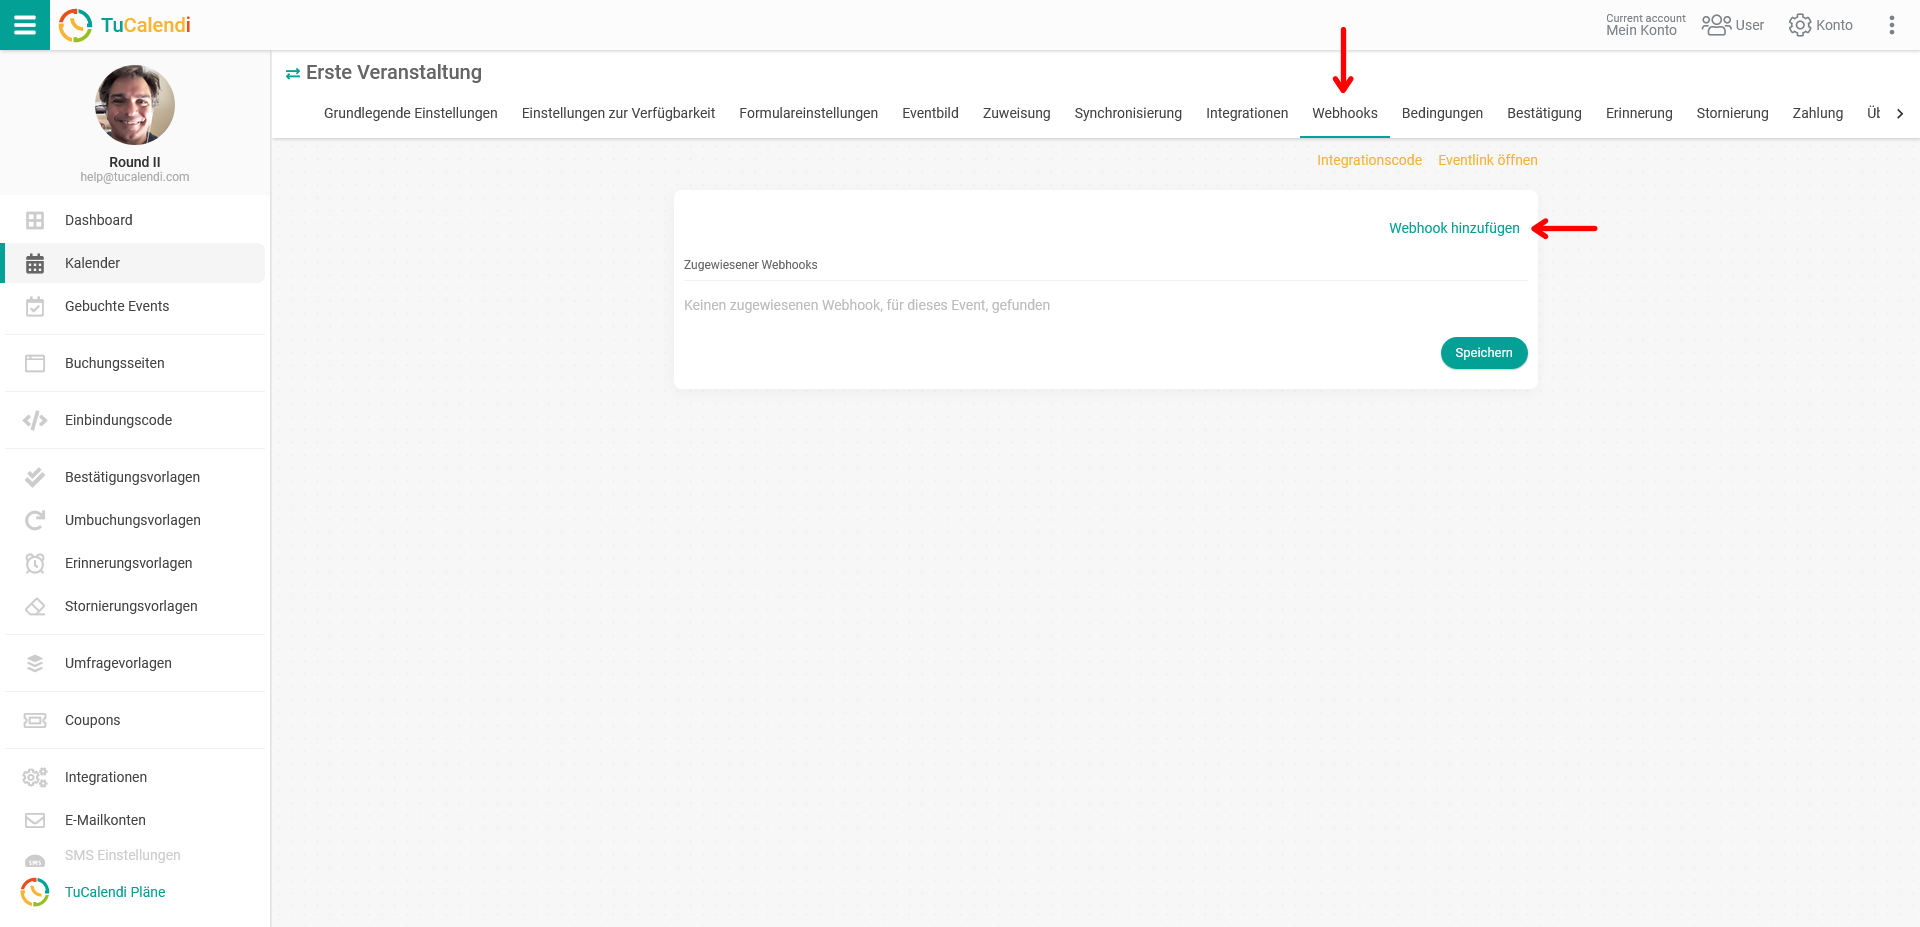Select the Webhooks tab

[x=1345, y=113]
